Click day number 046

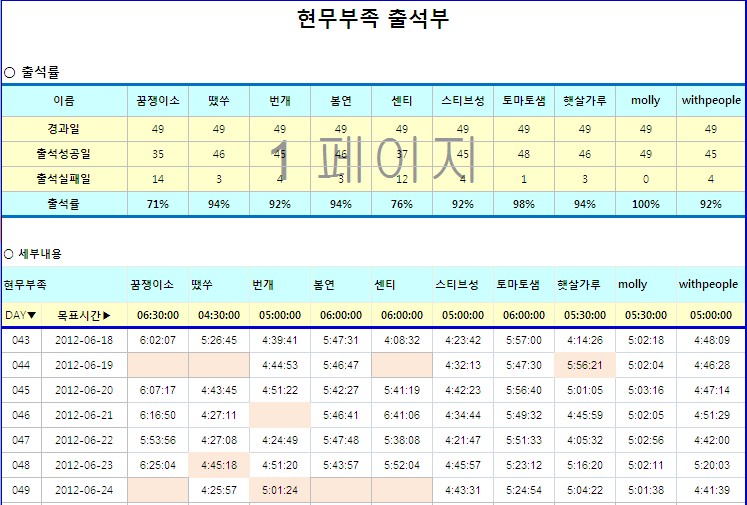point(21,415)
